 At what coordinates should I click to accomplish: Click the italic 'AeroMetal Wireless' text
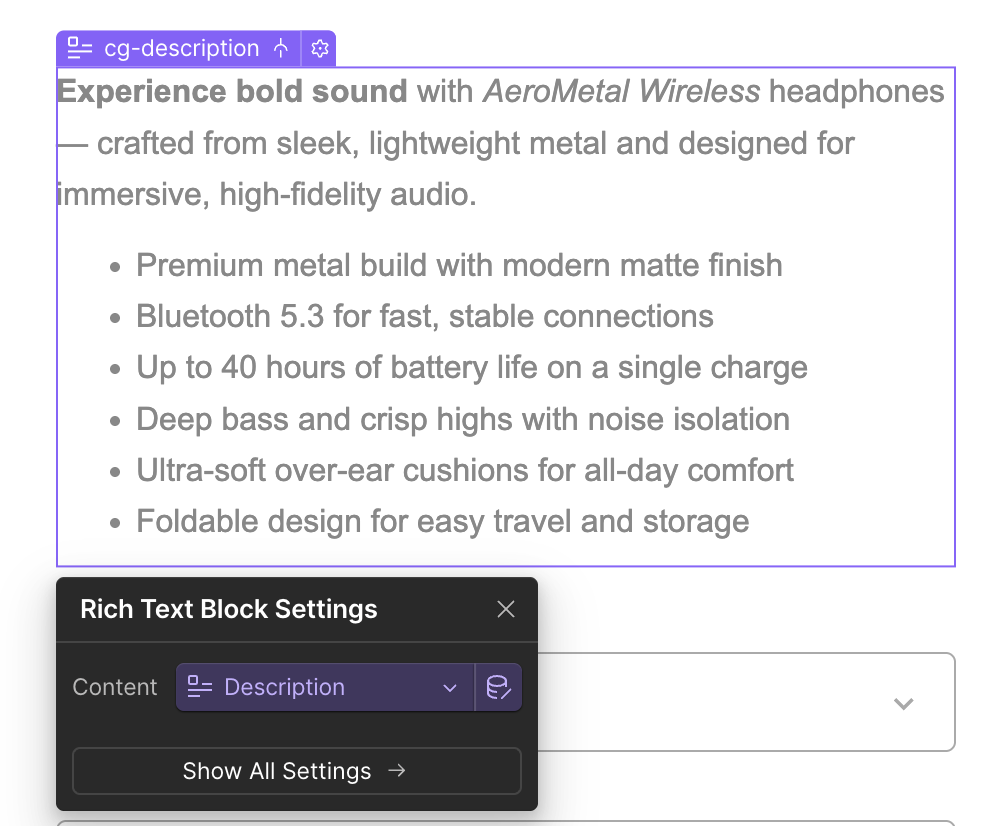(x=622, y=91)
